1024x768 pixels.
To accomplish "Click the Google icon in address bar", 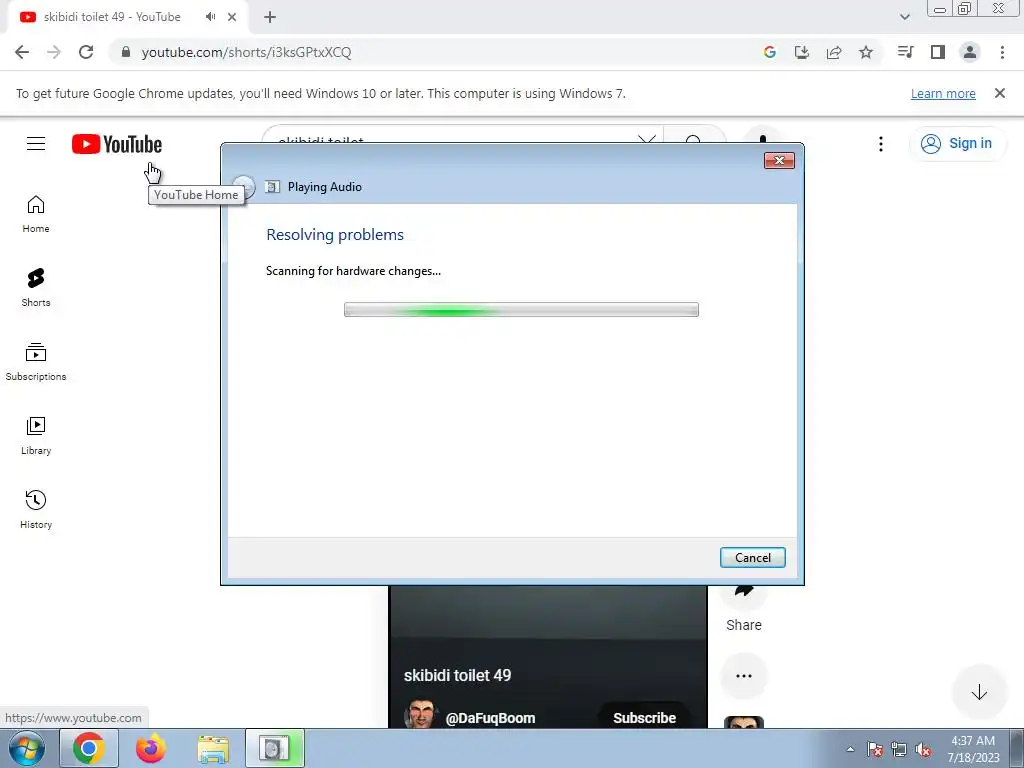I will (770, 52).
